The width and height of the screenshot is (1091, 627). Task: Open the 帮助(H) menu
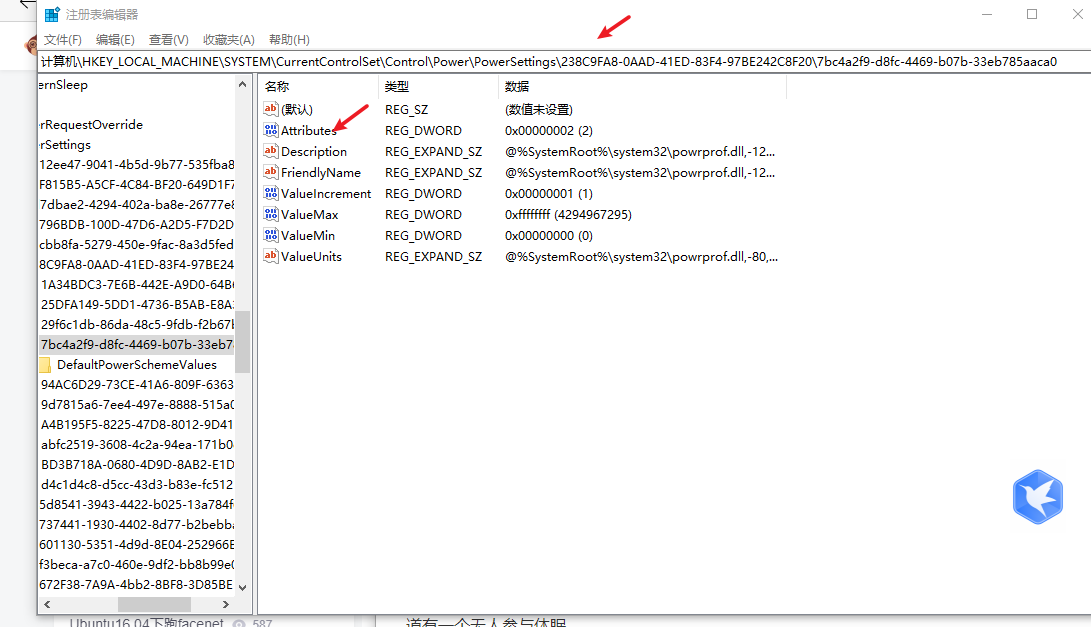(289, 40)
